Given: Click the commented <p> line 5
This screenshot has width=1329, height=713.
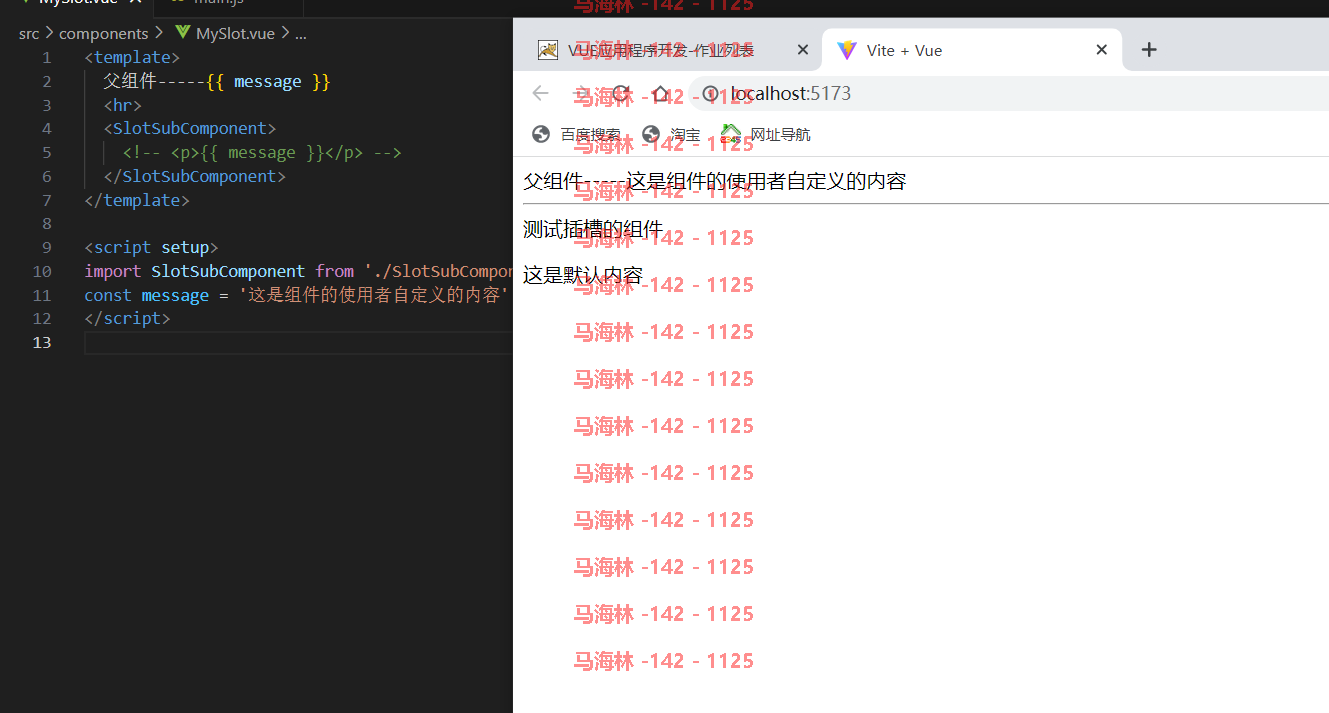Looking at the screenshot, I should click(262, 152).
